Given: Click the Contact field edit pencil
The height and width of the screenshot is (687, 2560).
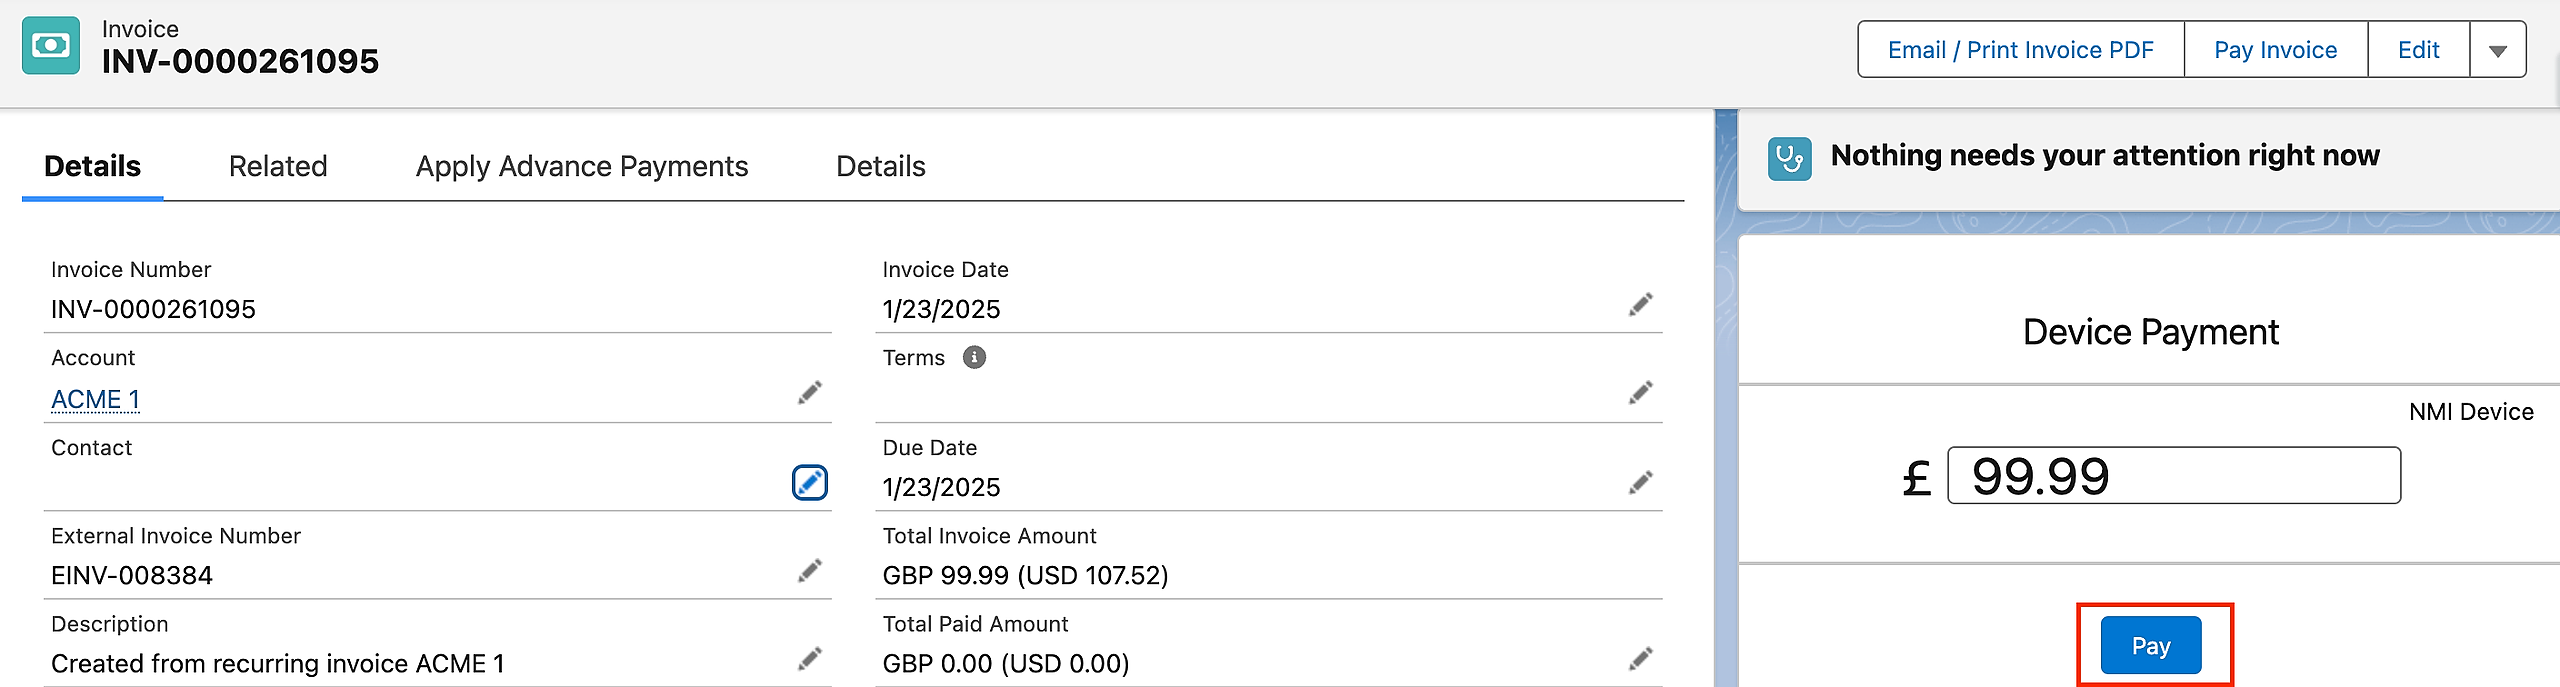Looking at the screenshot, I should 810,483.
